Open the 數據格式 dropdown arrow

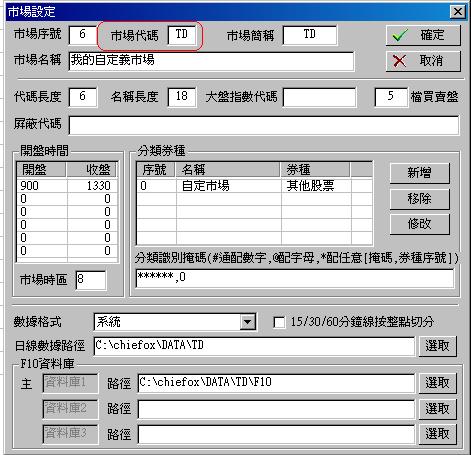click(247, 322)
